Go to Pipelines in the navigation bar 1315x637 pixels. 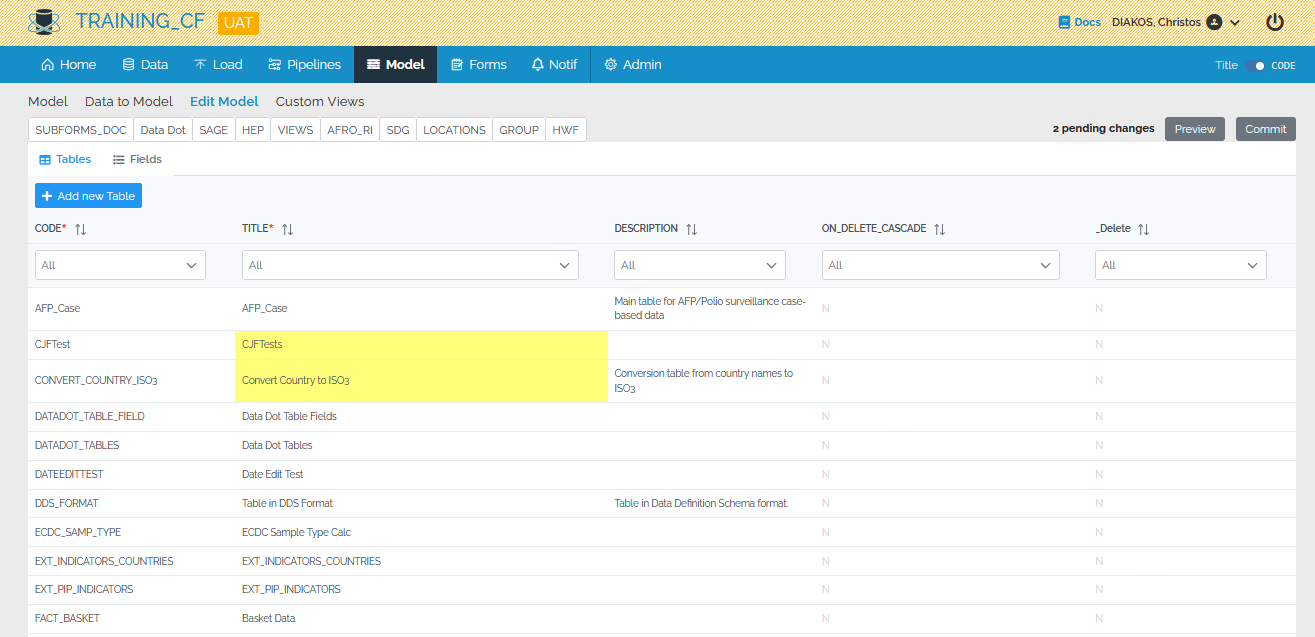pos(304,65)
